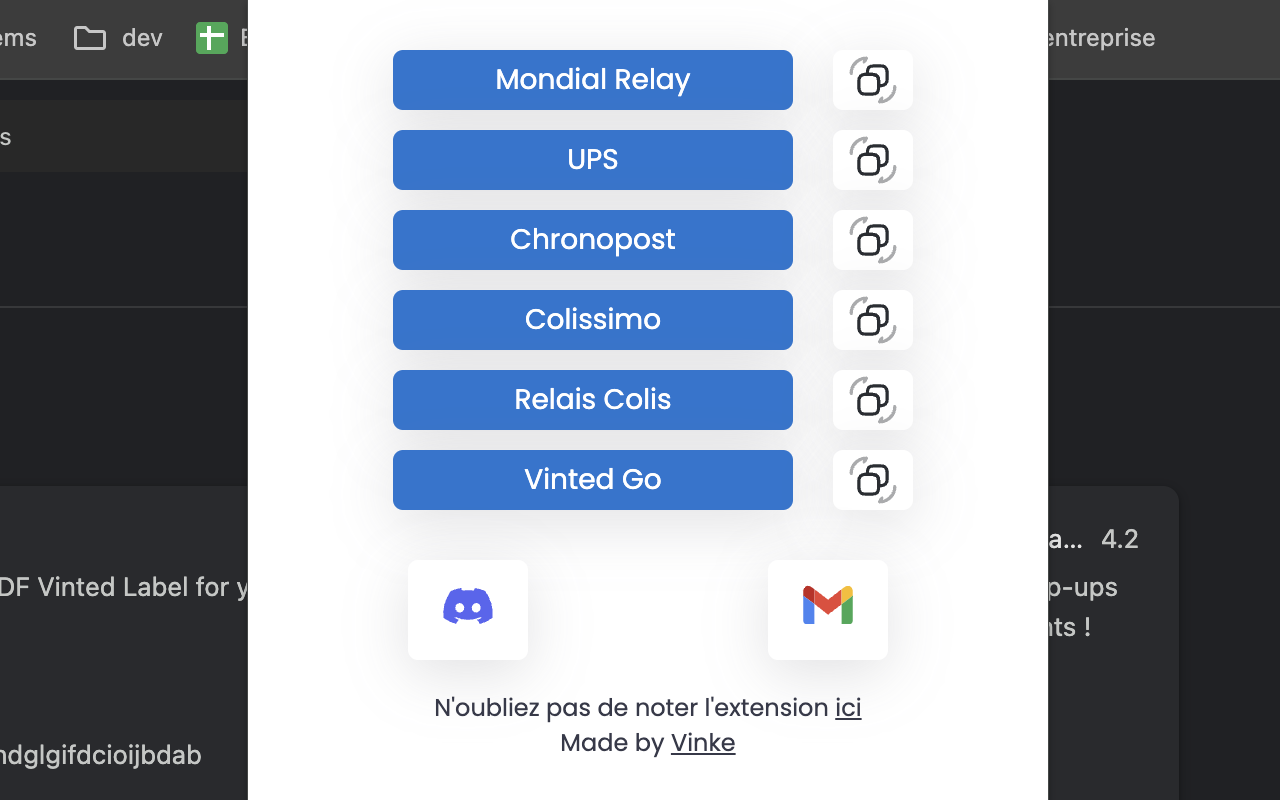Toggle the rotate icon next to Relais Colis
Screen dimensions: 1280x800
[873, 400]
